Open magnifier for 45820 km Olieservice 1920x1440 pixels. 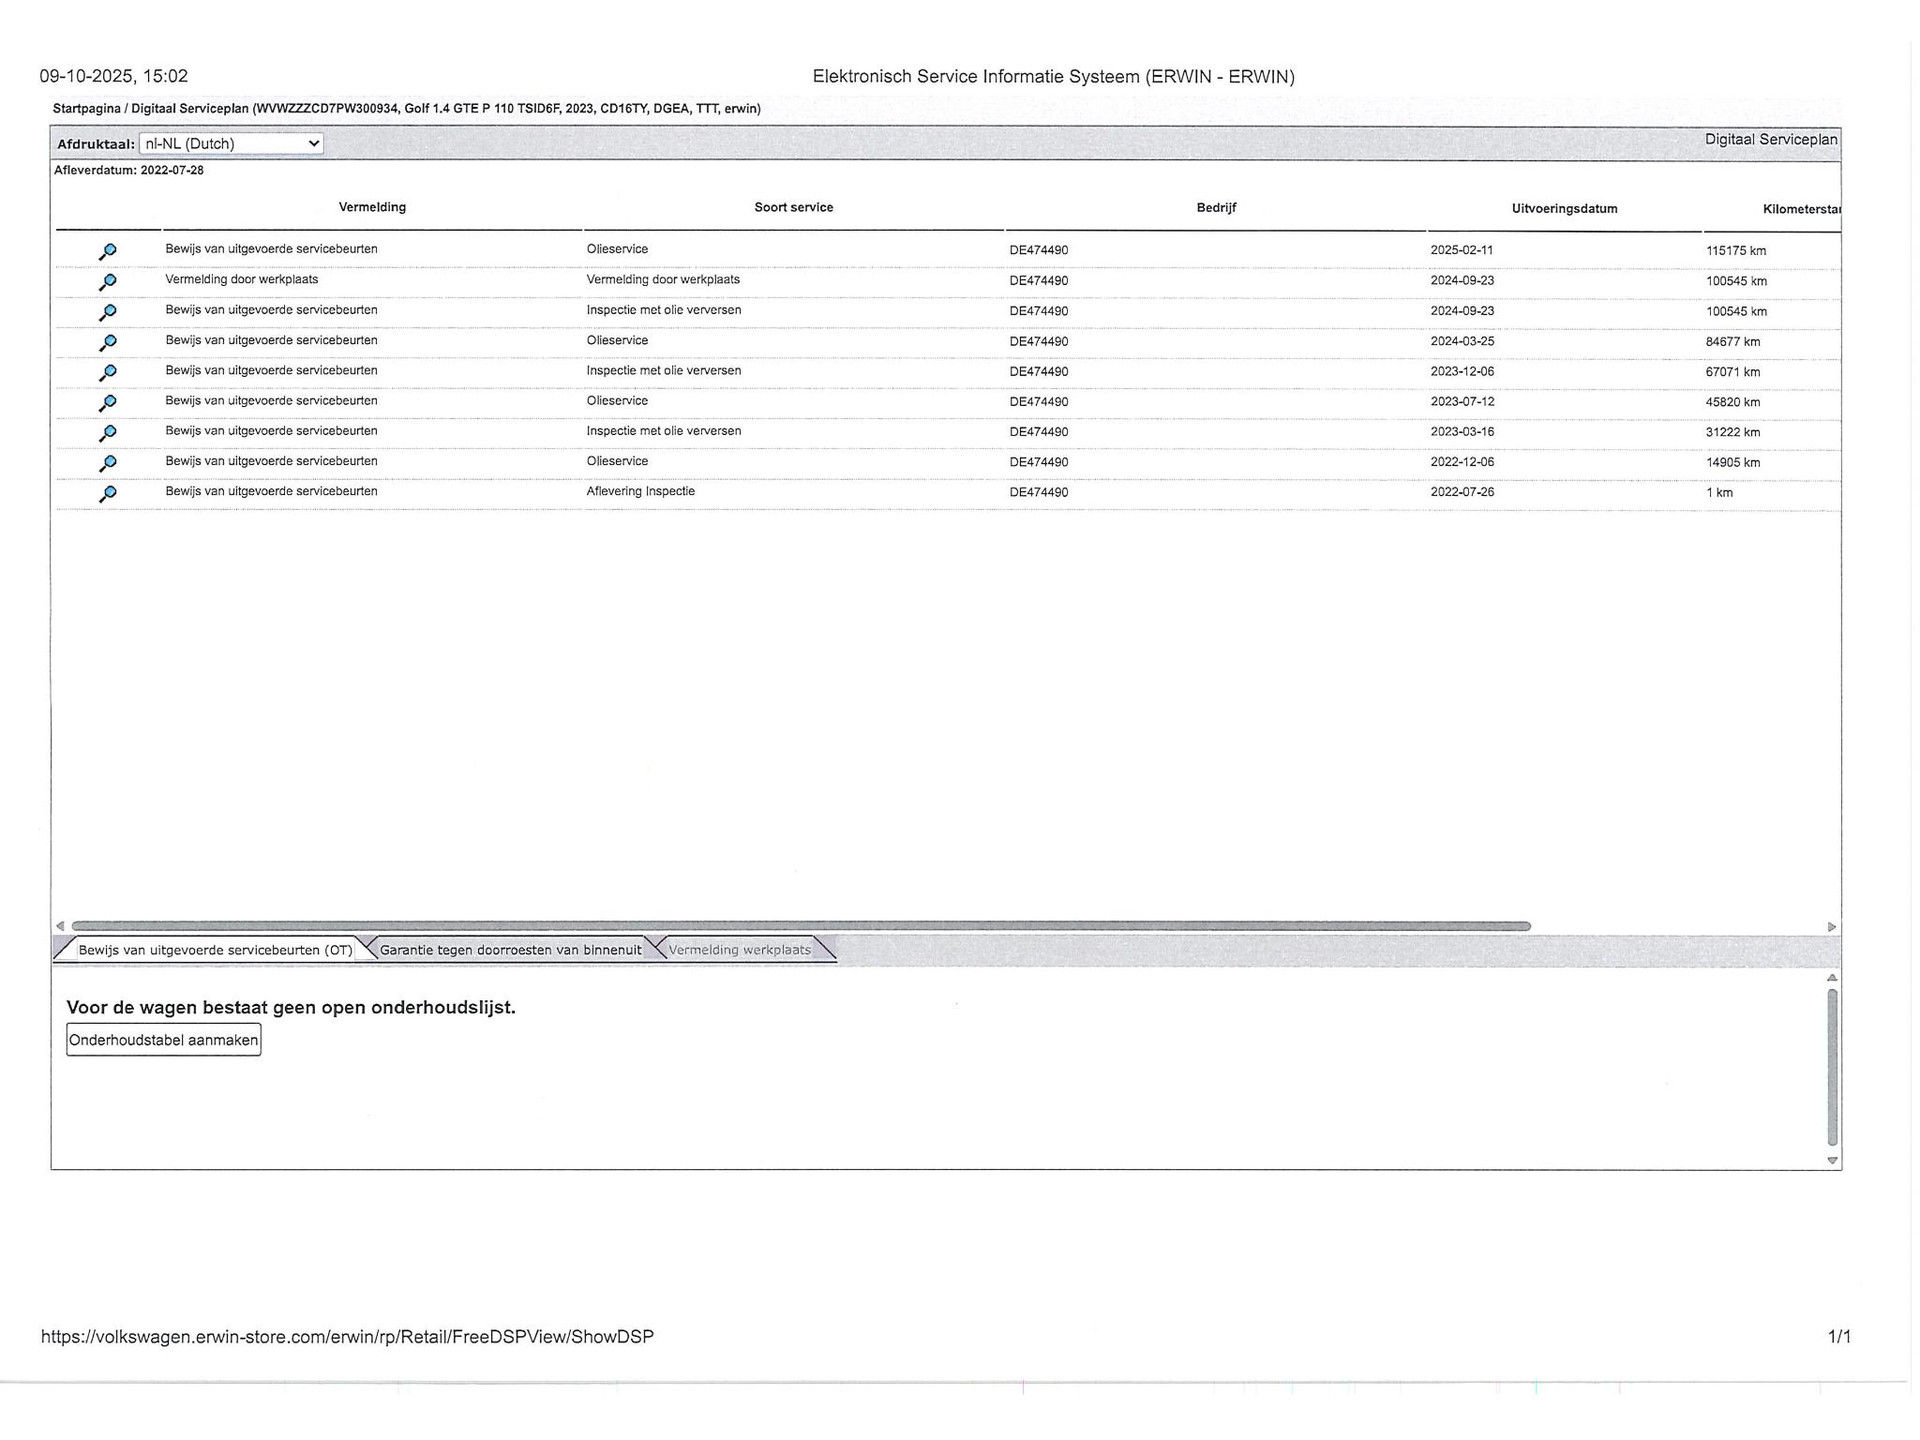108,402
